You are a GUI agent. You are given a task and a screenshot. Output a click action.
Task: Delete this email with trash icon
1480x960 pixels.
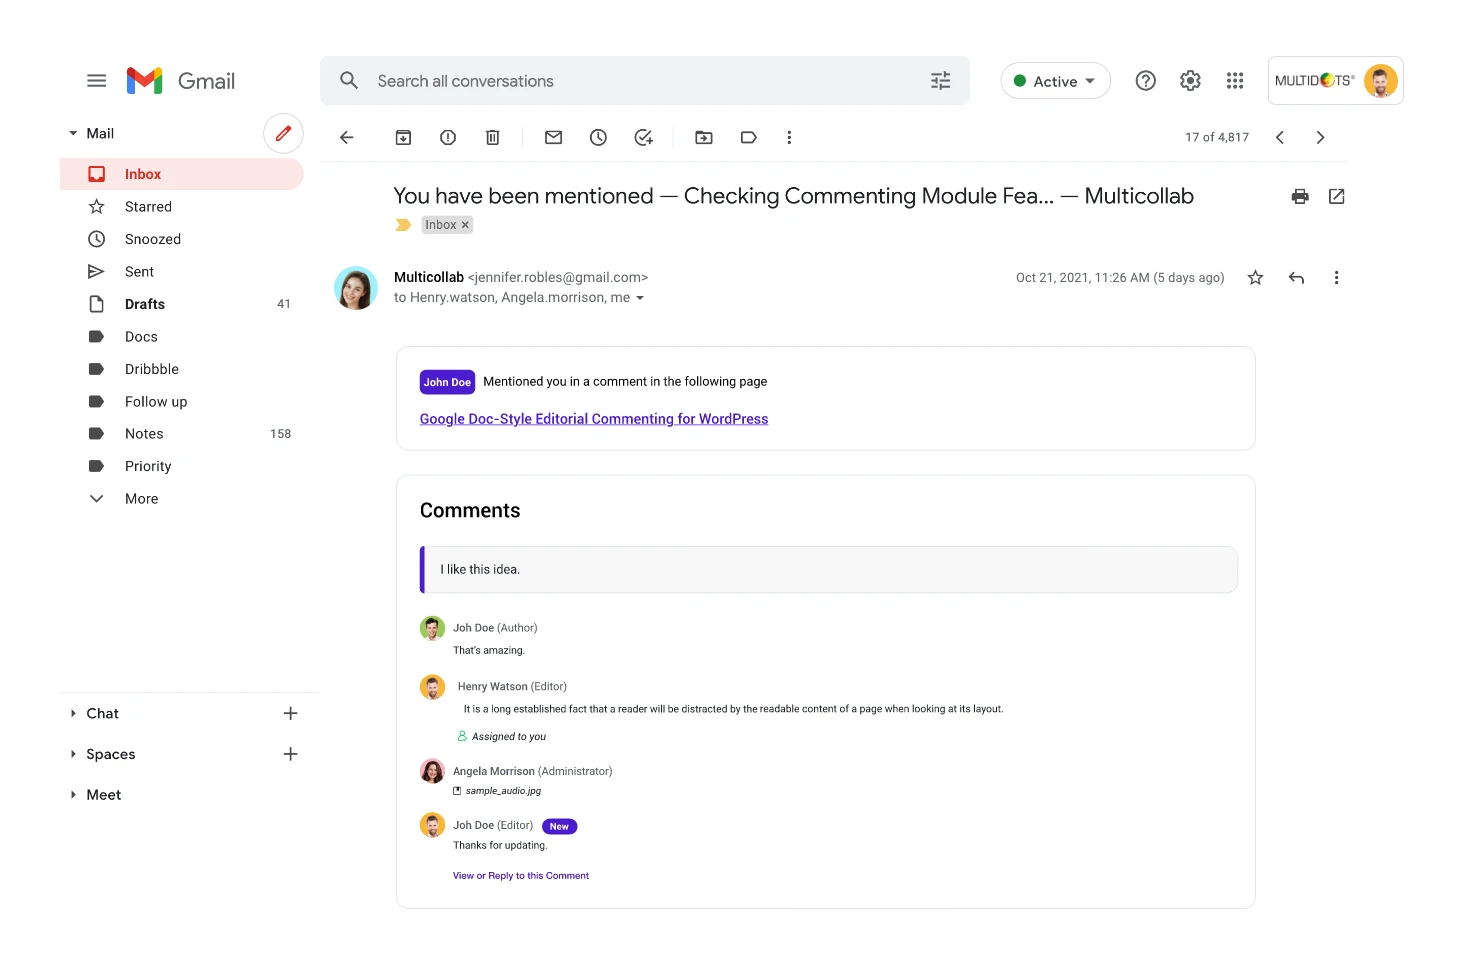(x=493, y=138)
